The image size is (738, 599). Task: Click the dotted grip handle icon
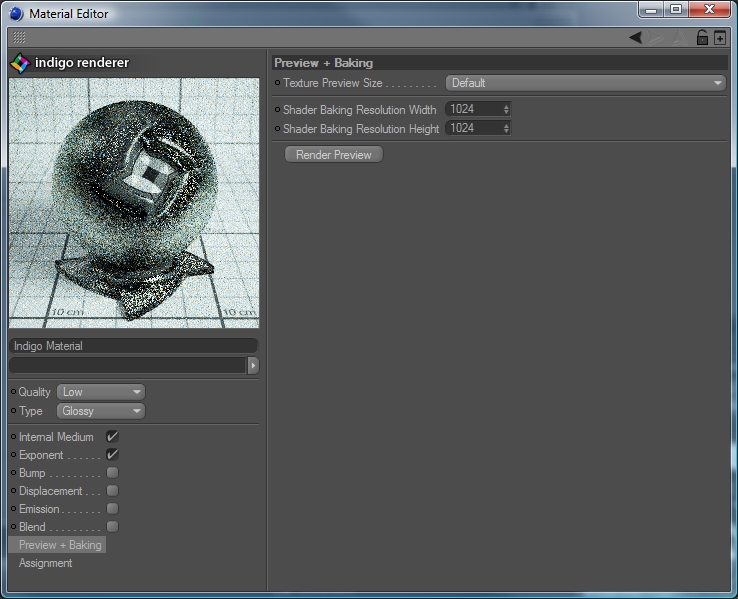coord(19,37)
